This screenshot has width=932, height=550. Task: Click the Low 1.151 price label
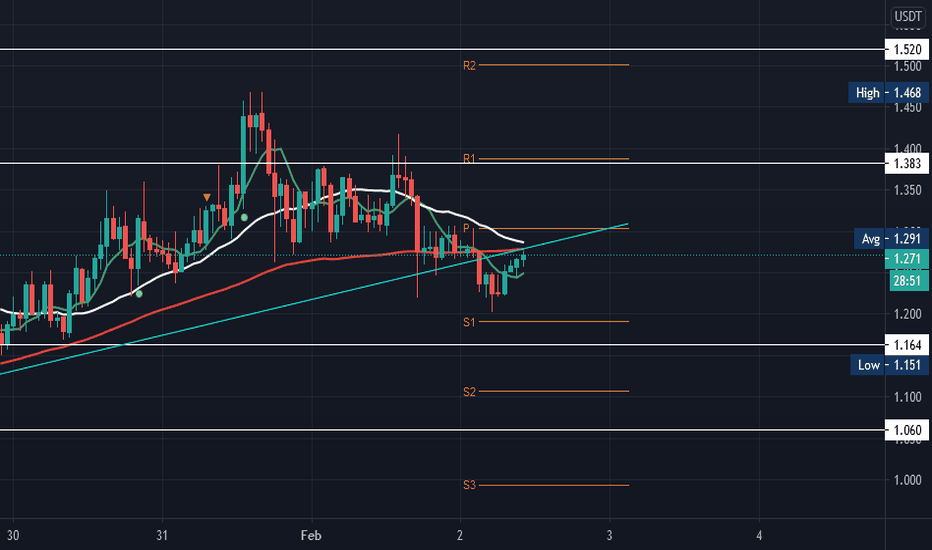click(x=889, y=365)
